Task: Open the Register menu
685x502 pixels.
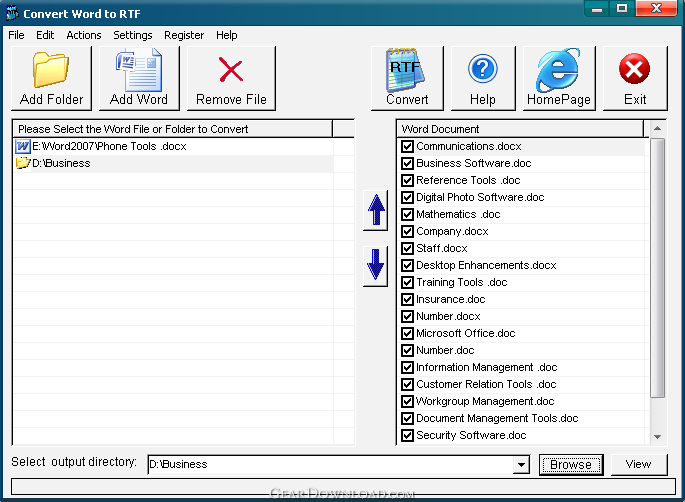Action: [184, 35]
